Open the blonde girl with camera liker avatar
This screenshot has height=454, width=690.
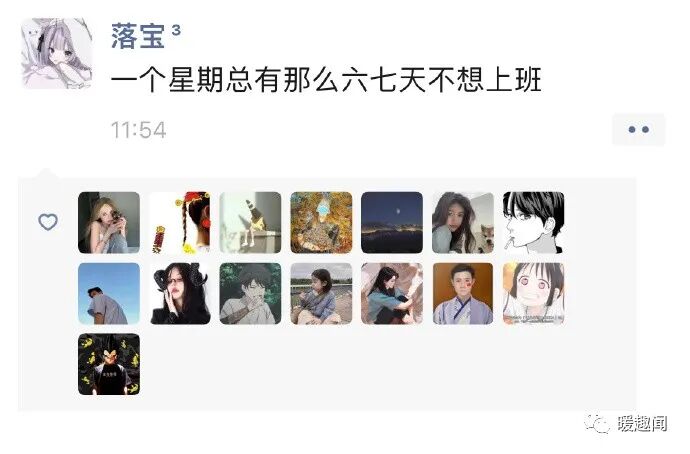point(109,223)
